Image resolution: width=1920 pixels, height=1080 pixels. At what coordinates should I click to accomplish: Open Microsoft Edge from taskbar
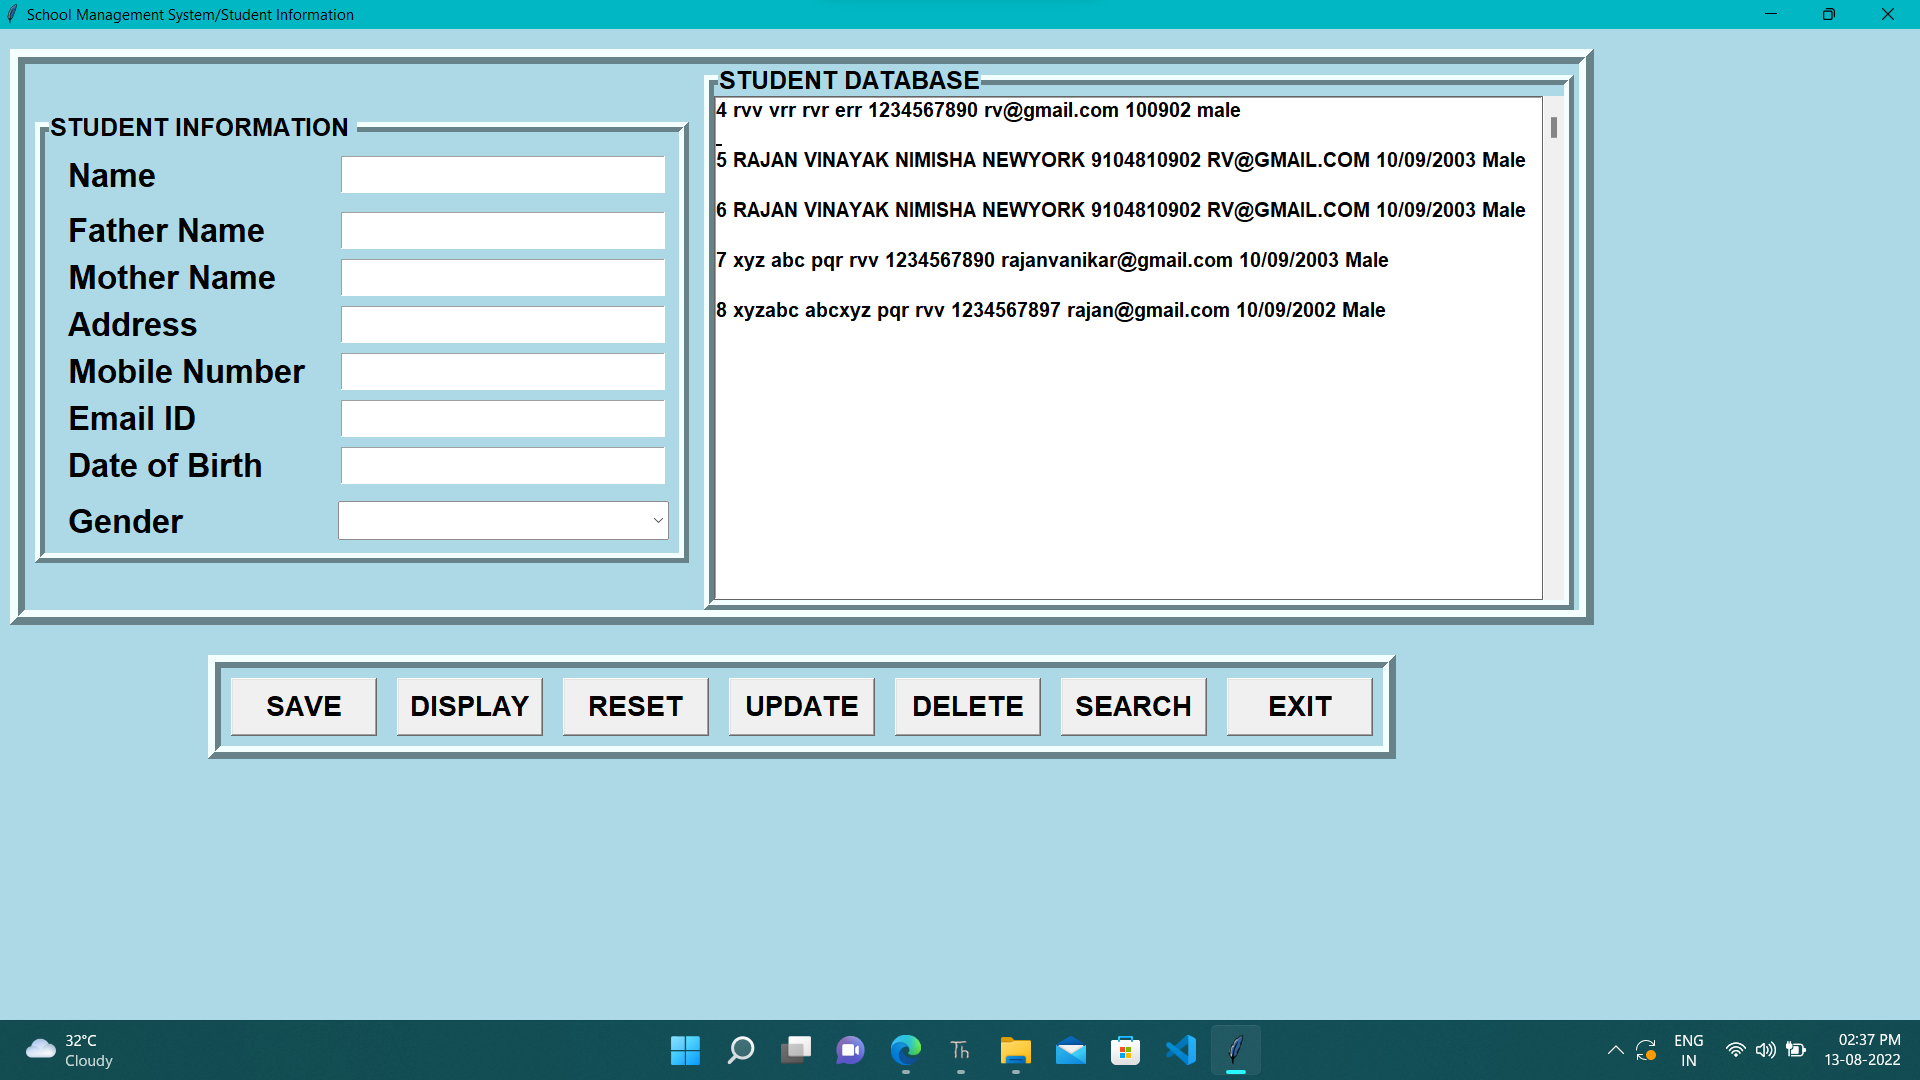coord(905,1050)
